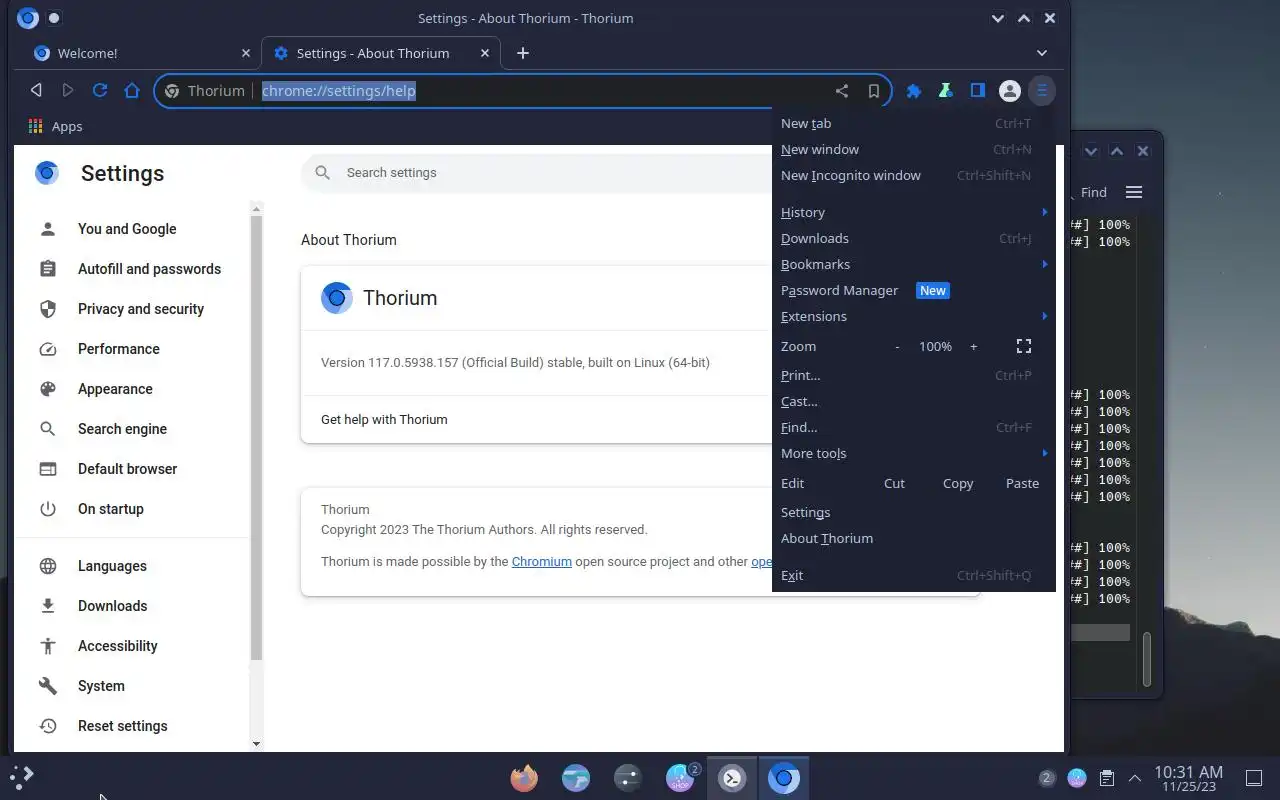The width and height of the screenshot is (1280, 800).
Task: Open the clipboard tray icon
Action: [1107, 778]
